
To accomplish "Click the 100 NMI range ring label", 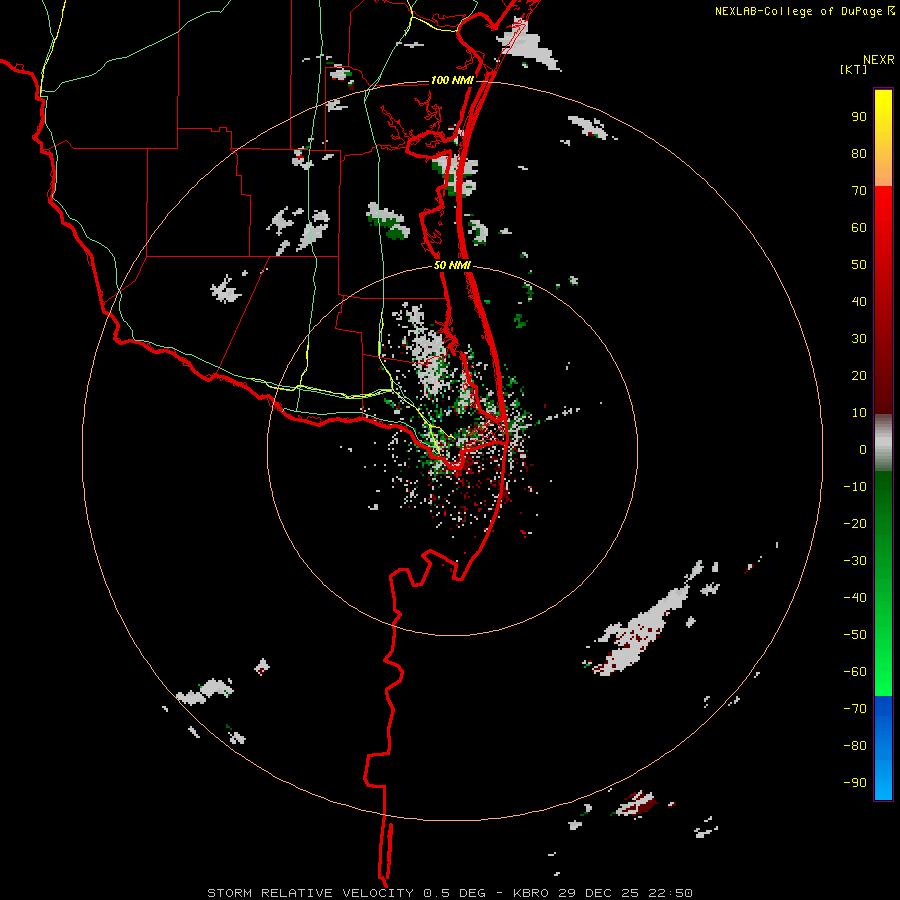I will tap(452, 80).
